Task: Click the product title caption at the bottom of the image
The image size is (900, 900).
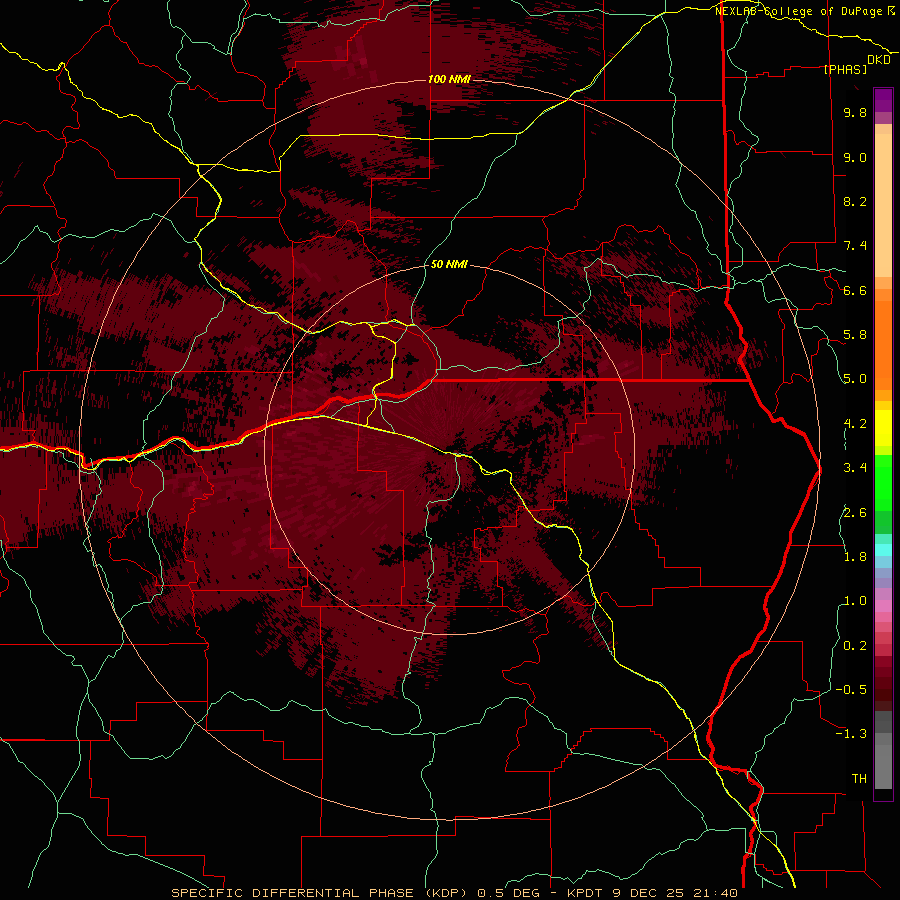Action: [x=454, y=893]
